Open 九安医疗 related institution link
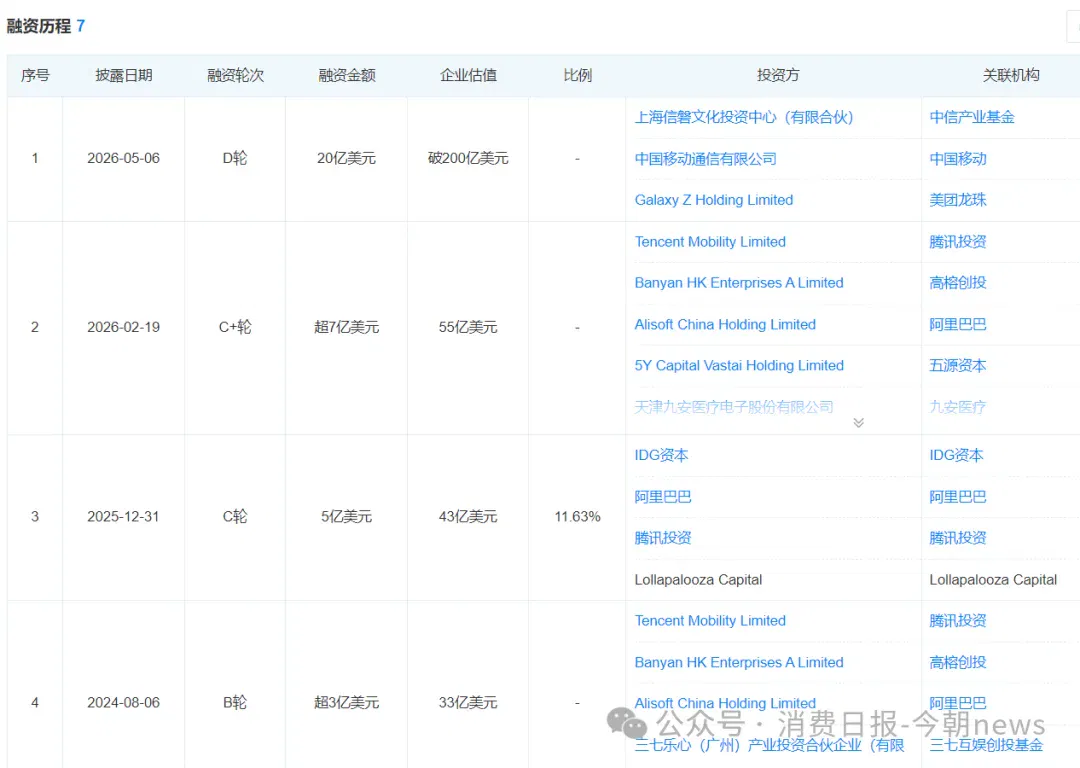The width and height of the screenshot is (1080, 768). click(957, 407)
